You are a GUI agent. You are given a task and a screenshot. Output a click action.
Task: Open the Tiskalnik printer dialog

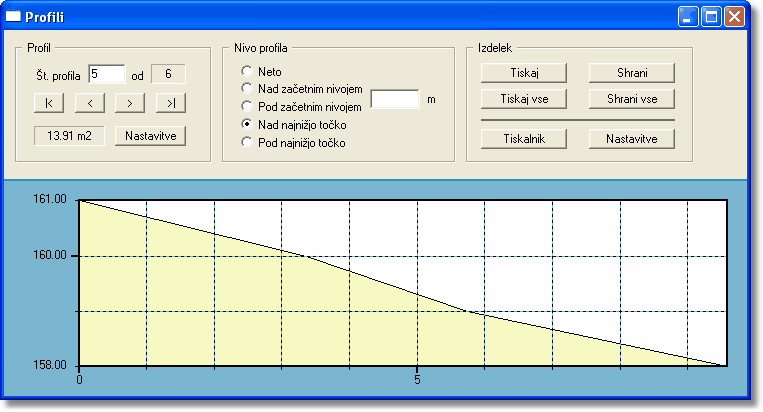click(524, 139)
